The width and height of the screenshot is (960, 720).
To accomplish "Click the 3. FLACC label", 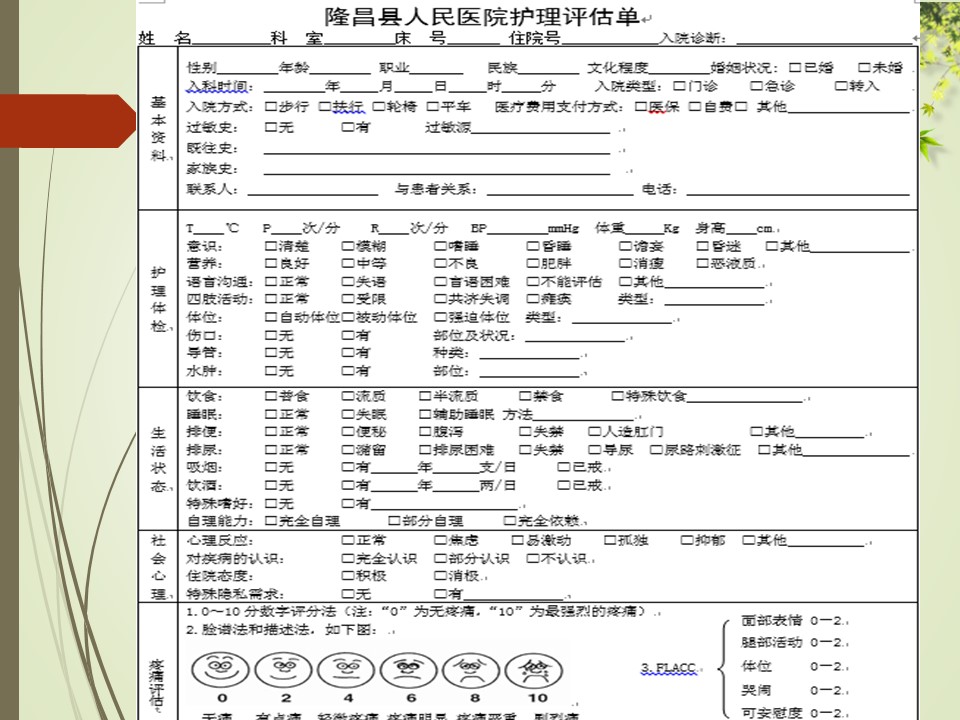I will [669, 668].
